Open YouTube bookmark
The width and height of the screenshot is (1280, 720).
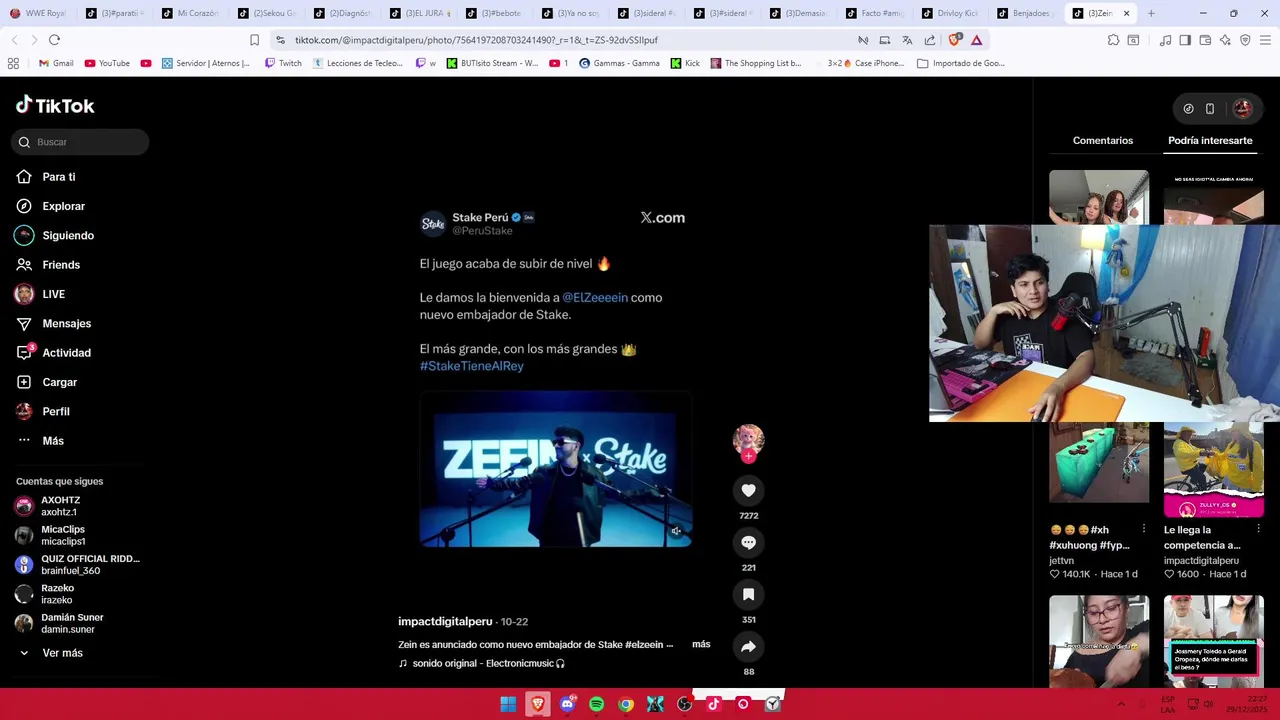tap(107, 63)
